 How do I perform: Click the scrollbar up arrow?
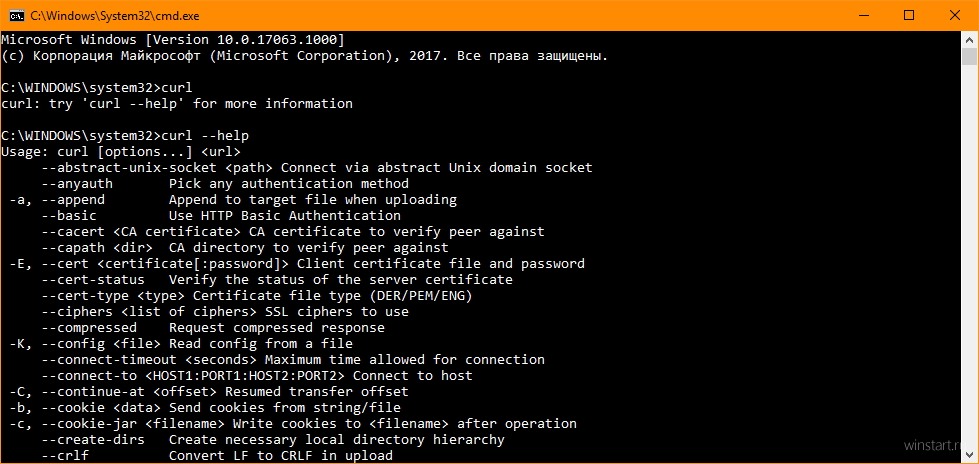969,39
